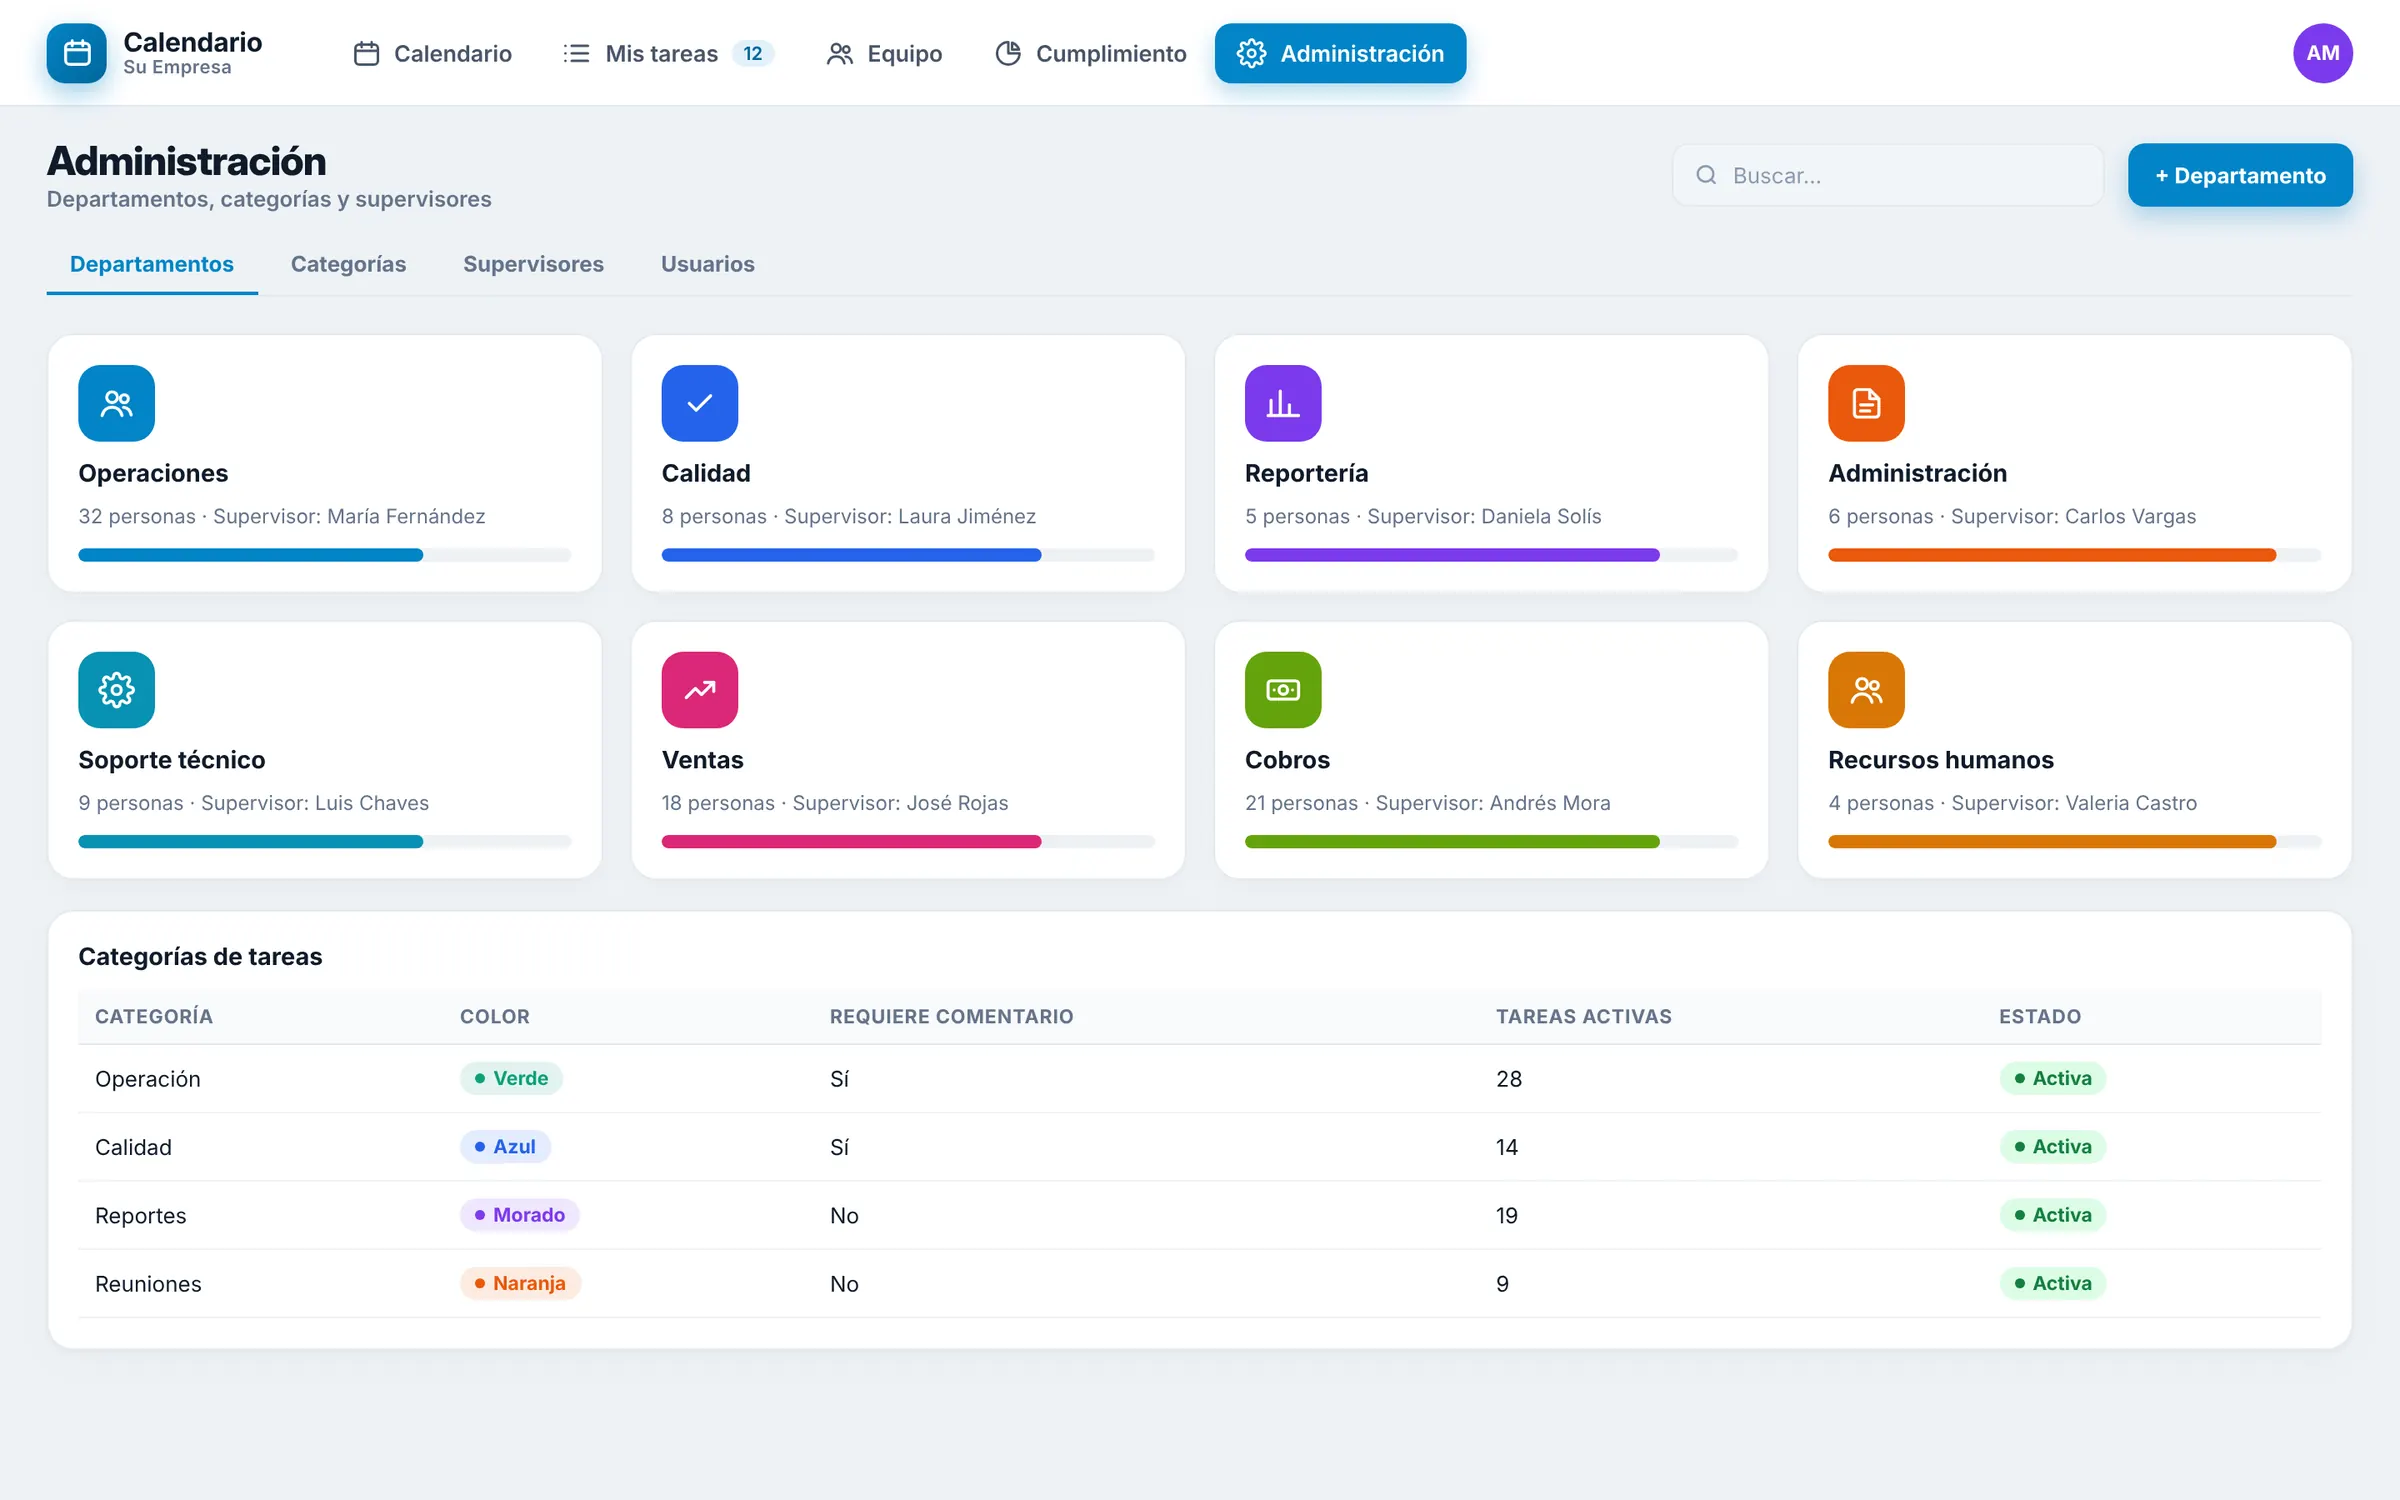Click the search magnifier icon
Viewport: 2400px width, 1500px height.
pos(1706,175)
